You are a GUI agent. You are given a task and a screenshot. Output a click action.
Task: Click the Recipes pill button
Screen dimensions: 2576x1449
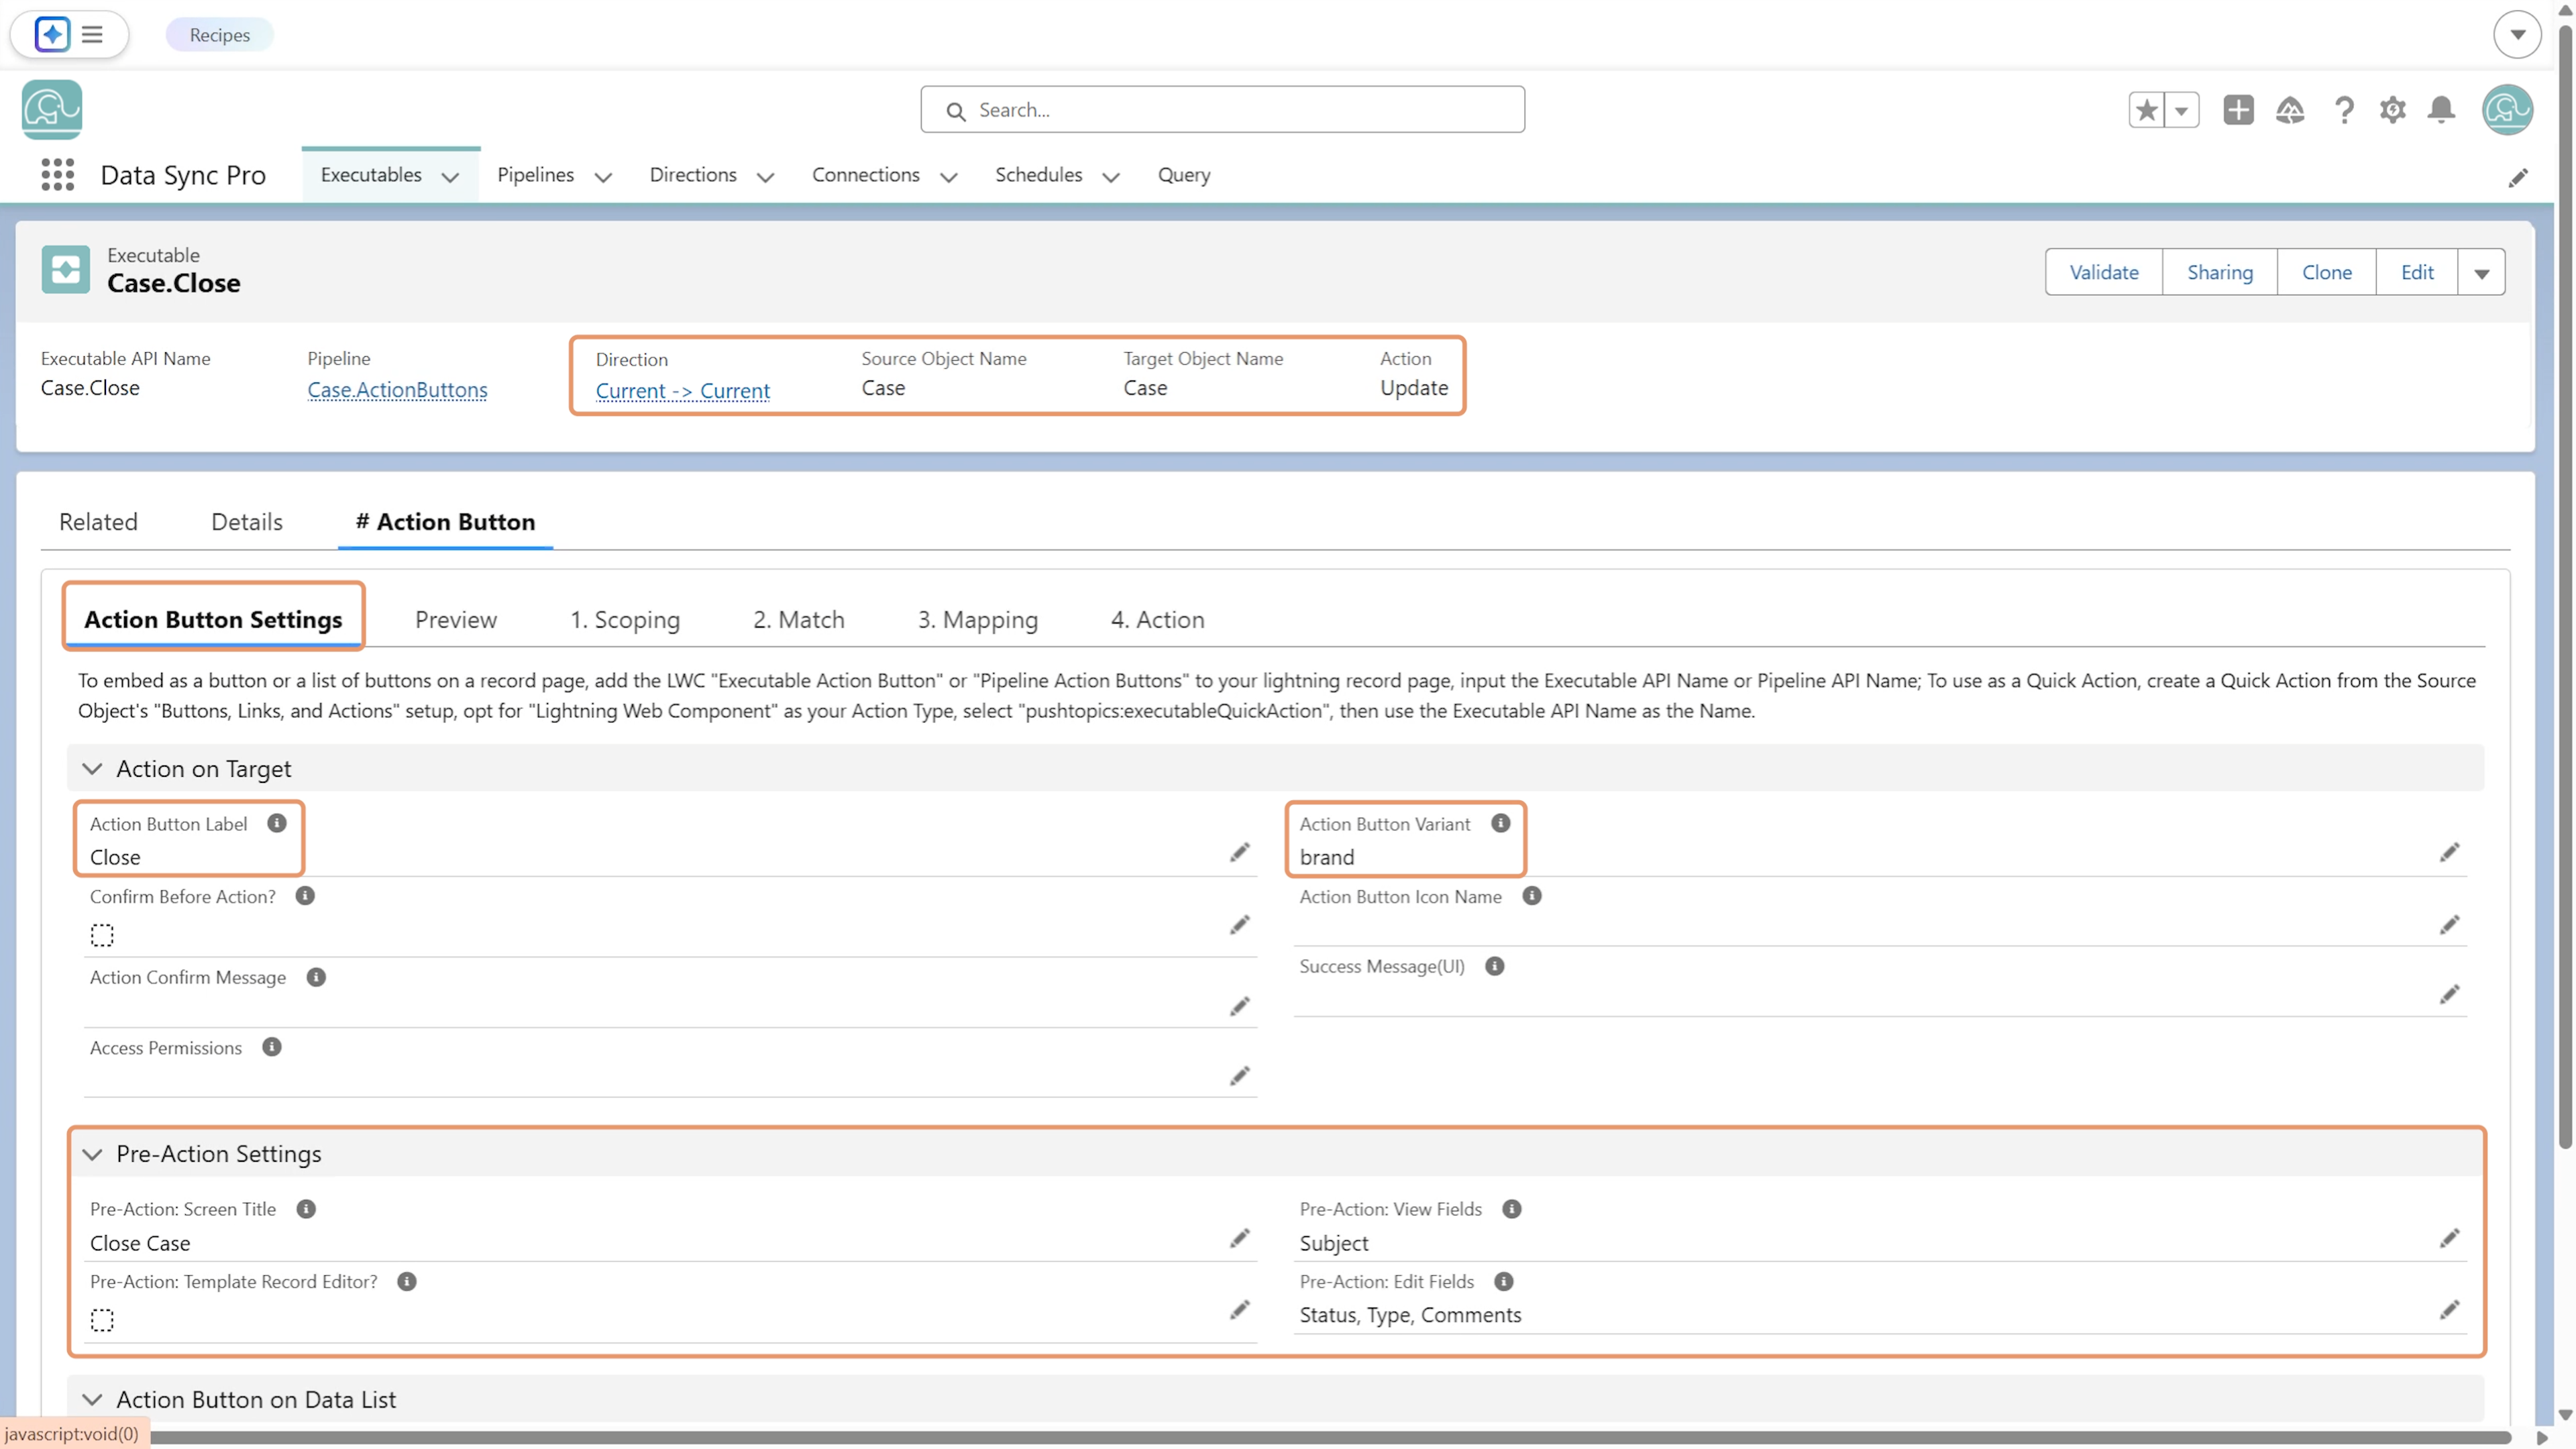click(x=220, y=34)
